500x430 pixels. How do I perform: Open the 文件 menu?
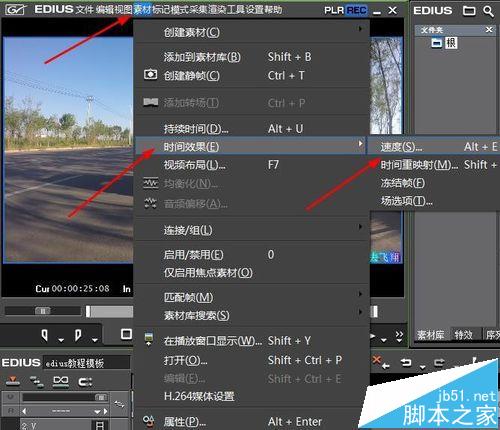pyautogui.click(x=84, y=9)
